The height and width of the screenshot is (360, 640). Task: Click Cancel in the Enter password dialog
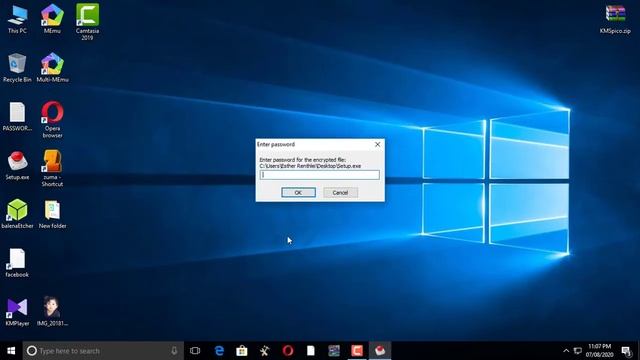[x=340, y=193]
